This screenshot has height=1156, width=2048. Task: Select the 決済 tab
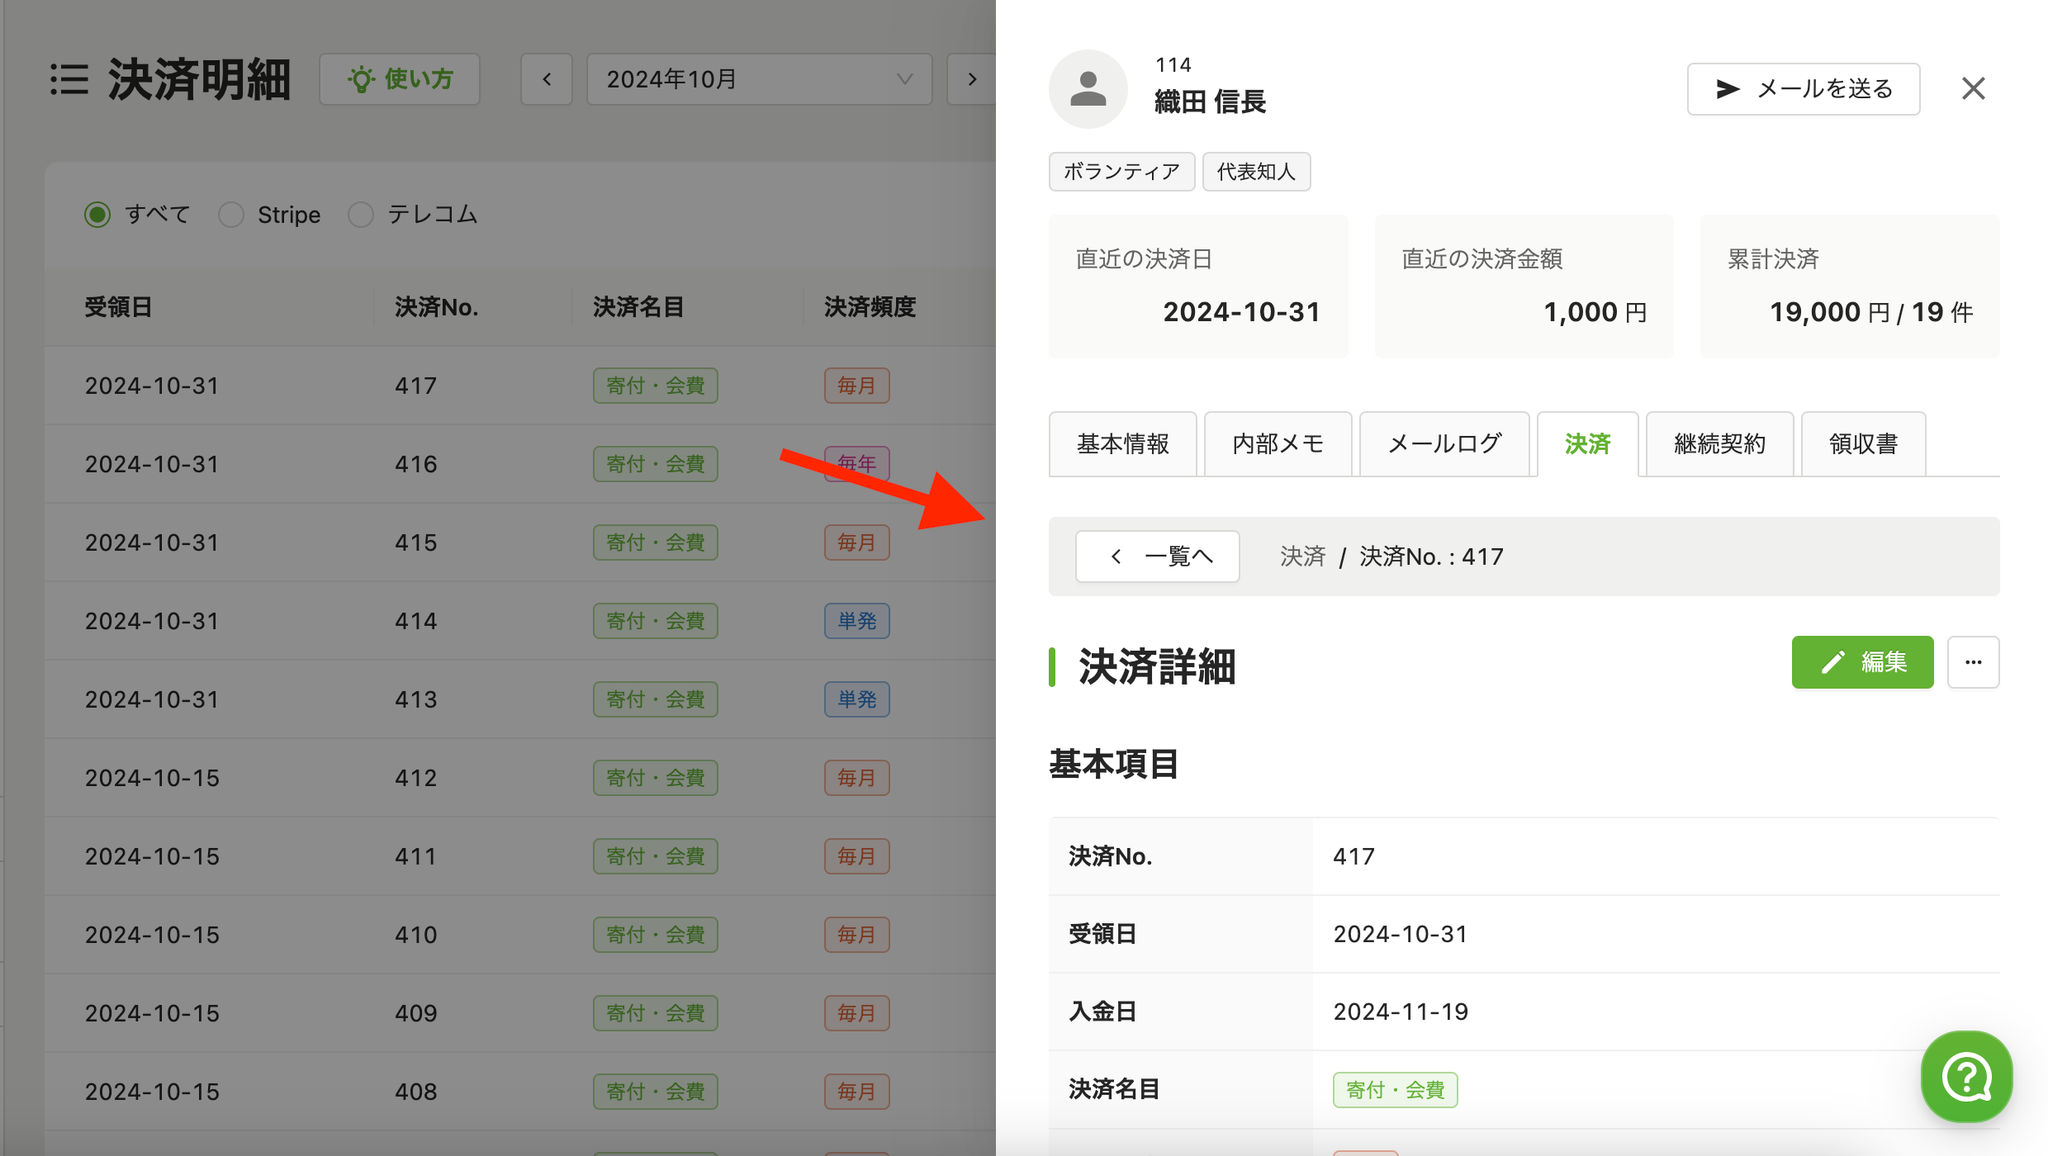[x=1587, y=444]
